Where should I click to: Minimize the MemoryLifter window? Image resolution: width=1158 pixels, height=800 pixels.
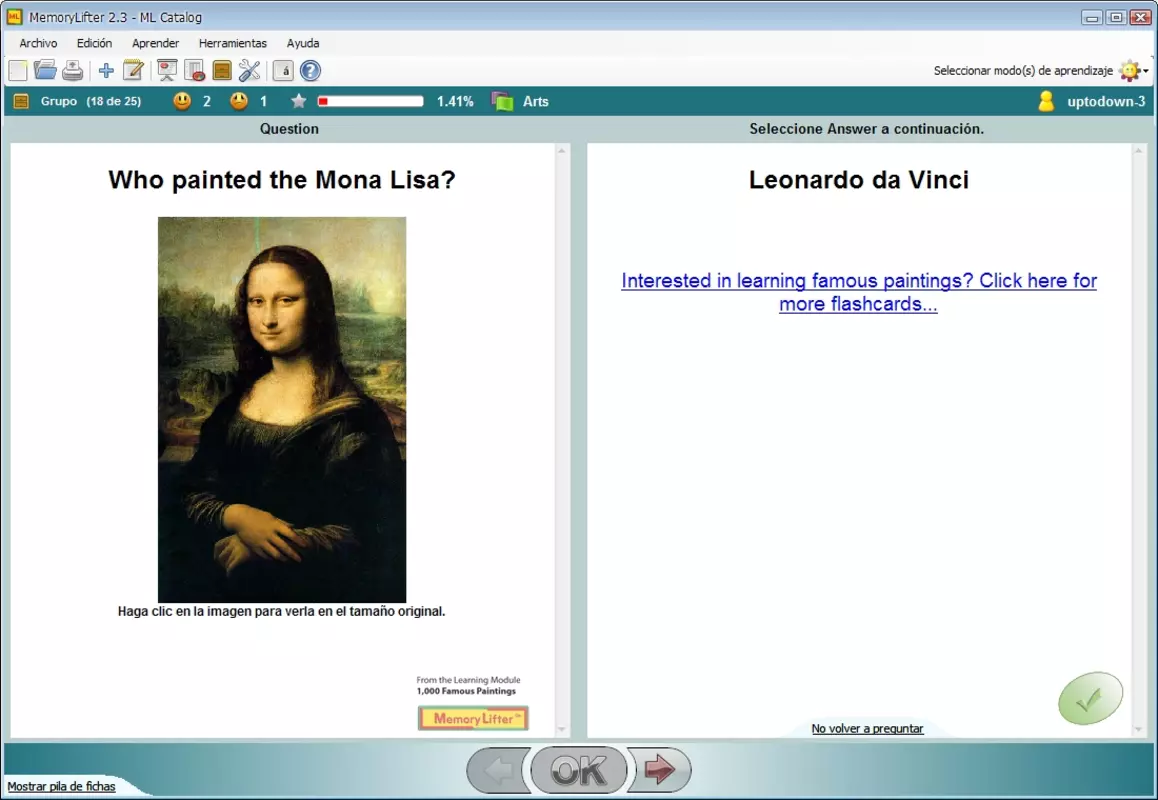[1092, 17]
